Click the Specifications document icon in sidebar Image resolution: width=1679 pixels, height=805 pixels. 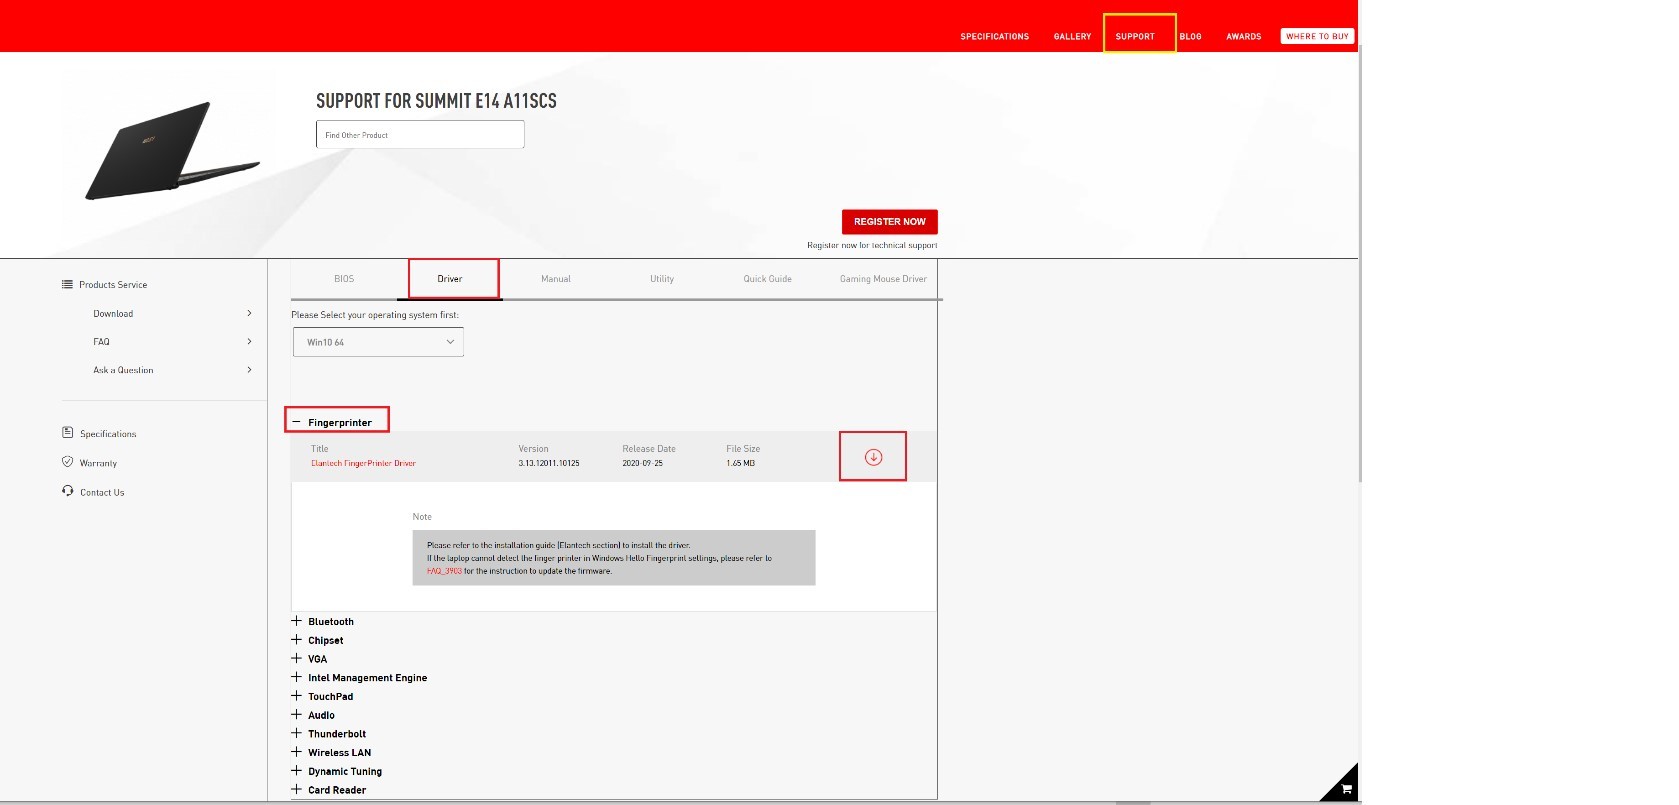tap(68, 433)
